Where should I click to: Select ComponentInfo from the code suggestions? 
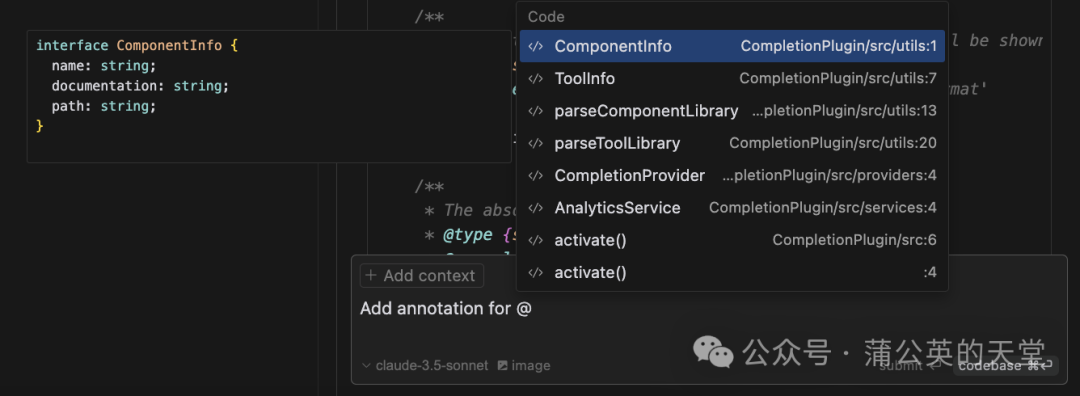pyautogui.click(x=732, y=46)
